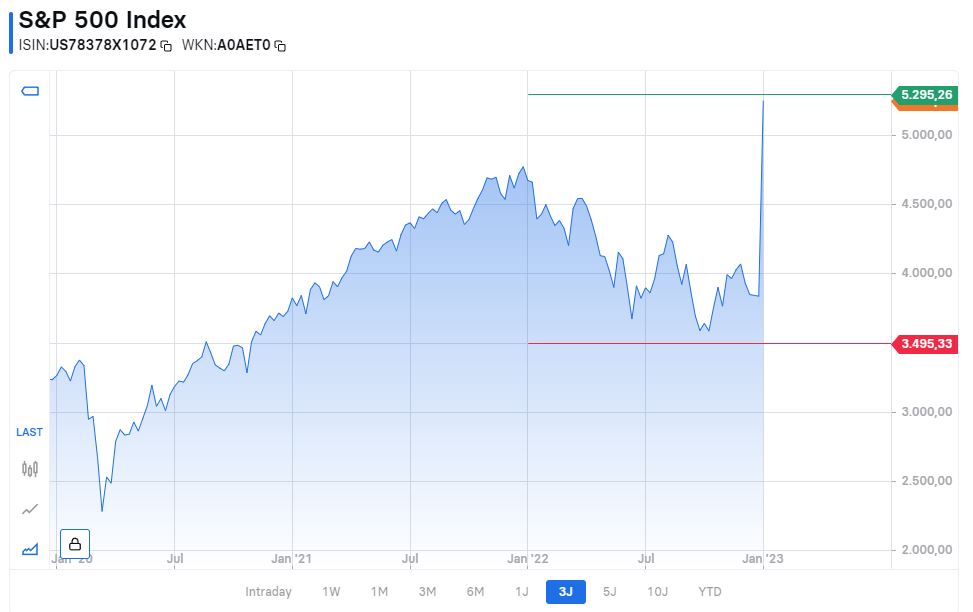Expand the 5J range view
Screen dimensions: 973x612
pyautogui.click(x=608, y=591)
